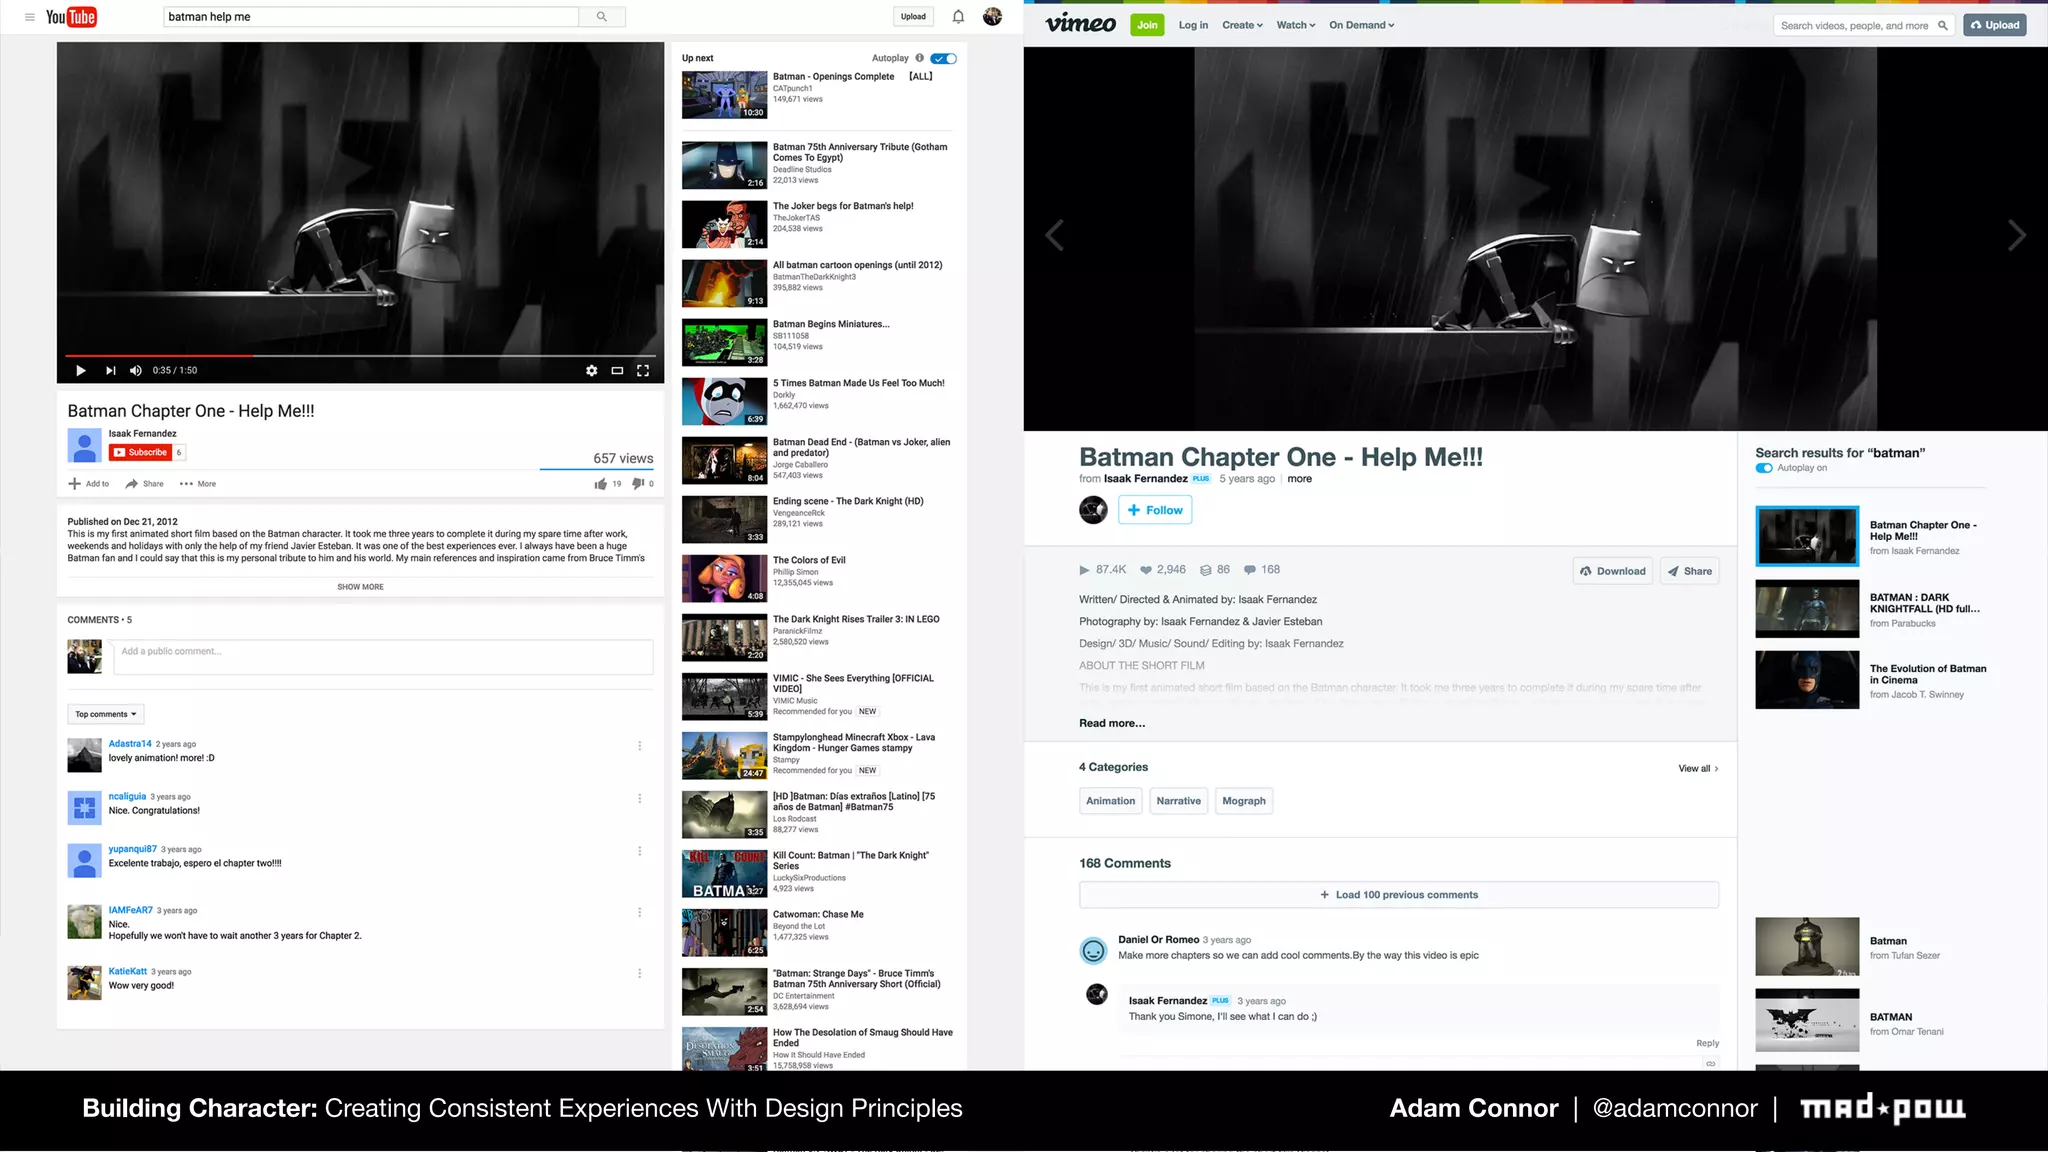Click the Vimeo Share button

(x=1690, y=571)
